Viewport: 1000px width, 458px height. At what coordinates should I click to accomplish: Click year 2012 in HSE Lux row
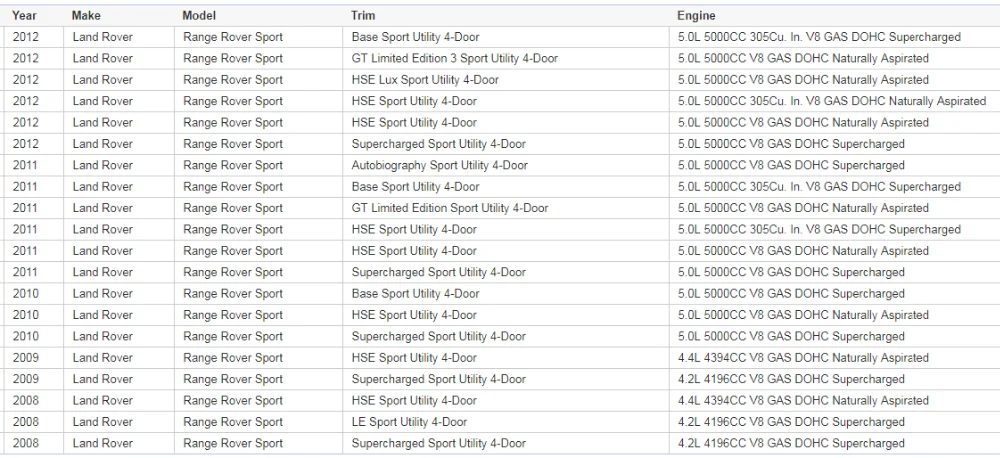pos(26,80)
